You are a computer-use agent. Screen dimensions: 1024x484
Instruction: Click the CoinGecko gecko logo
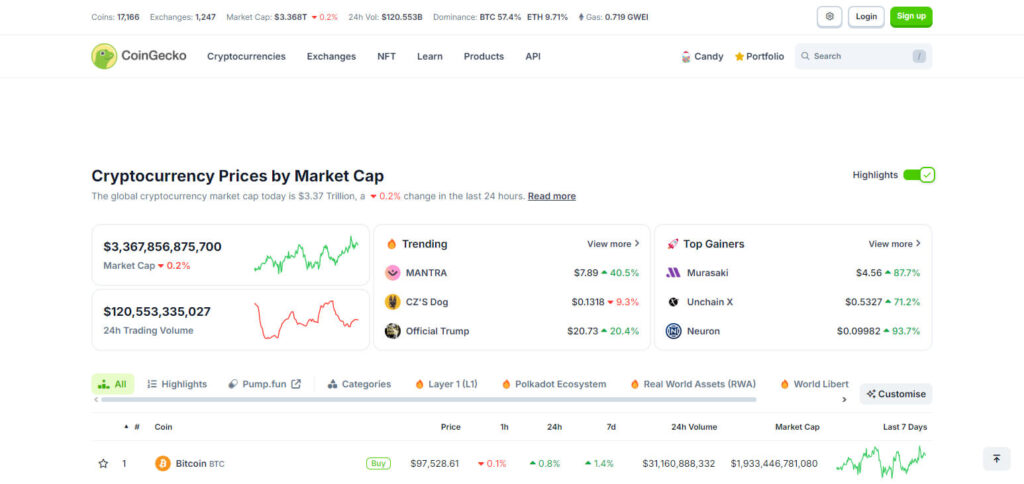[104, 56]
